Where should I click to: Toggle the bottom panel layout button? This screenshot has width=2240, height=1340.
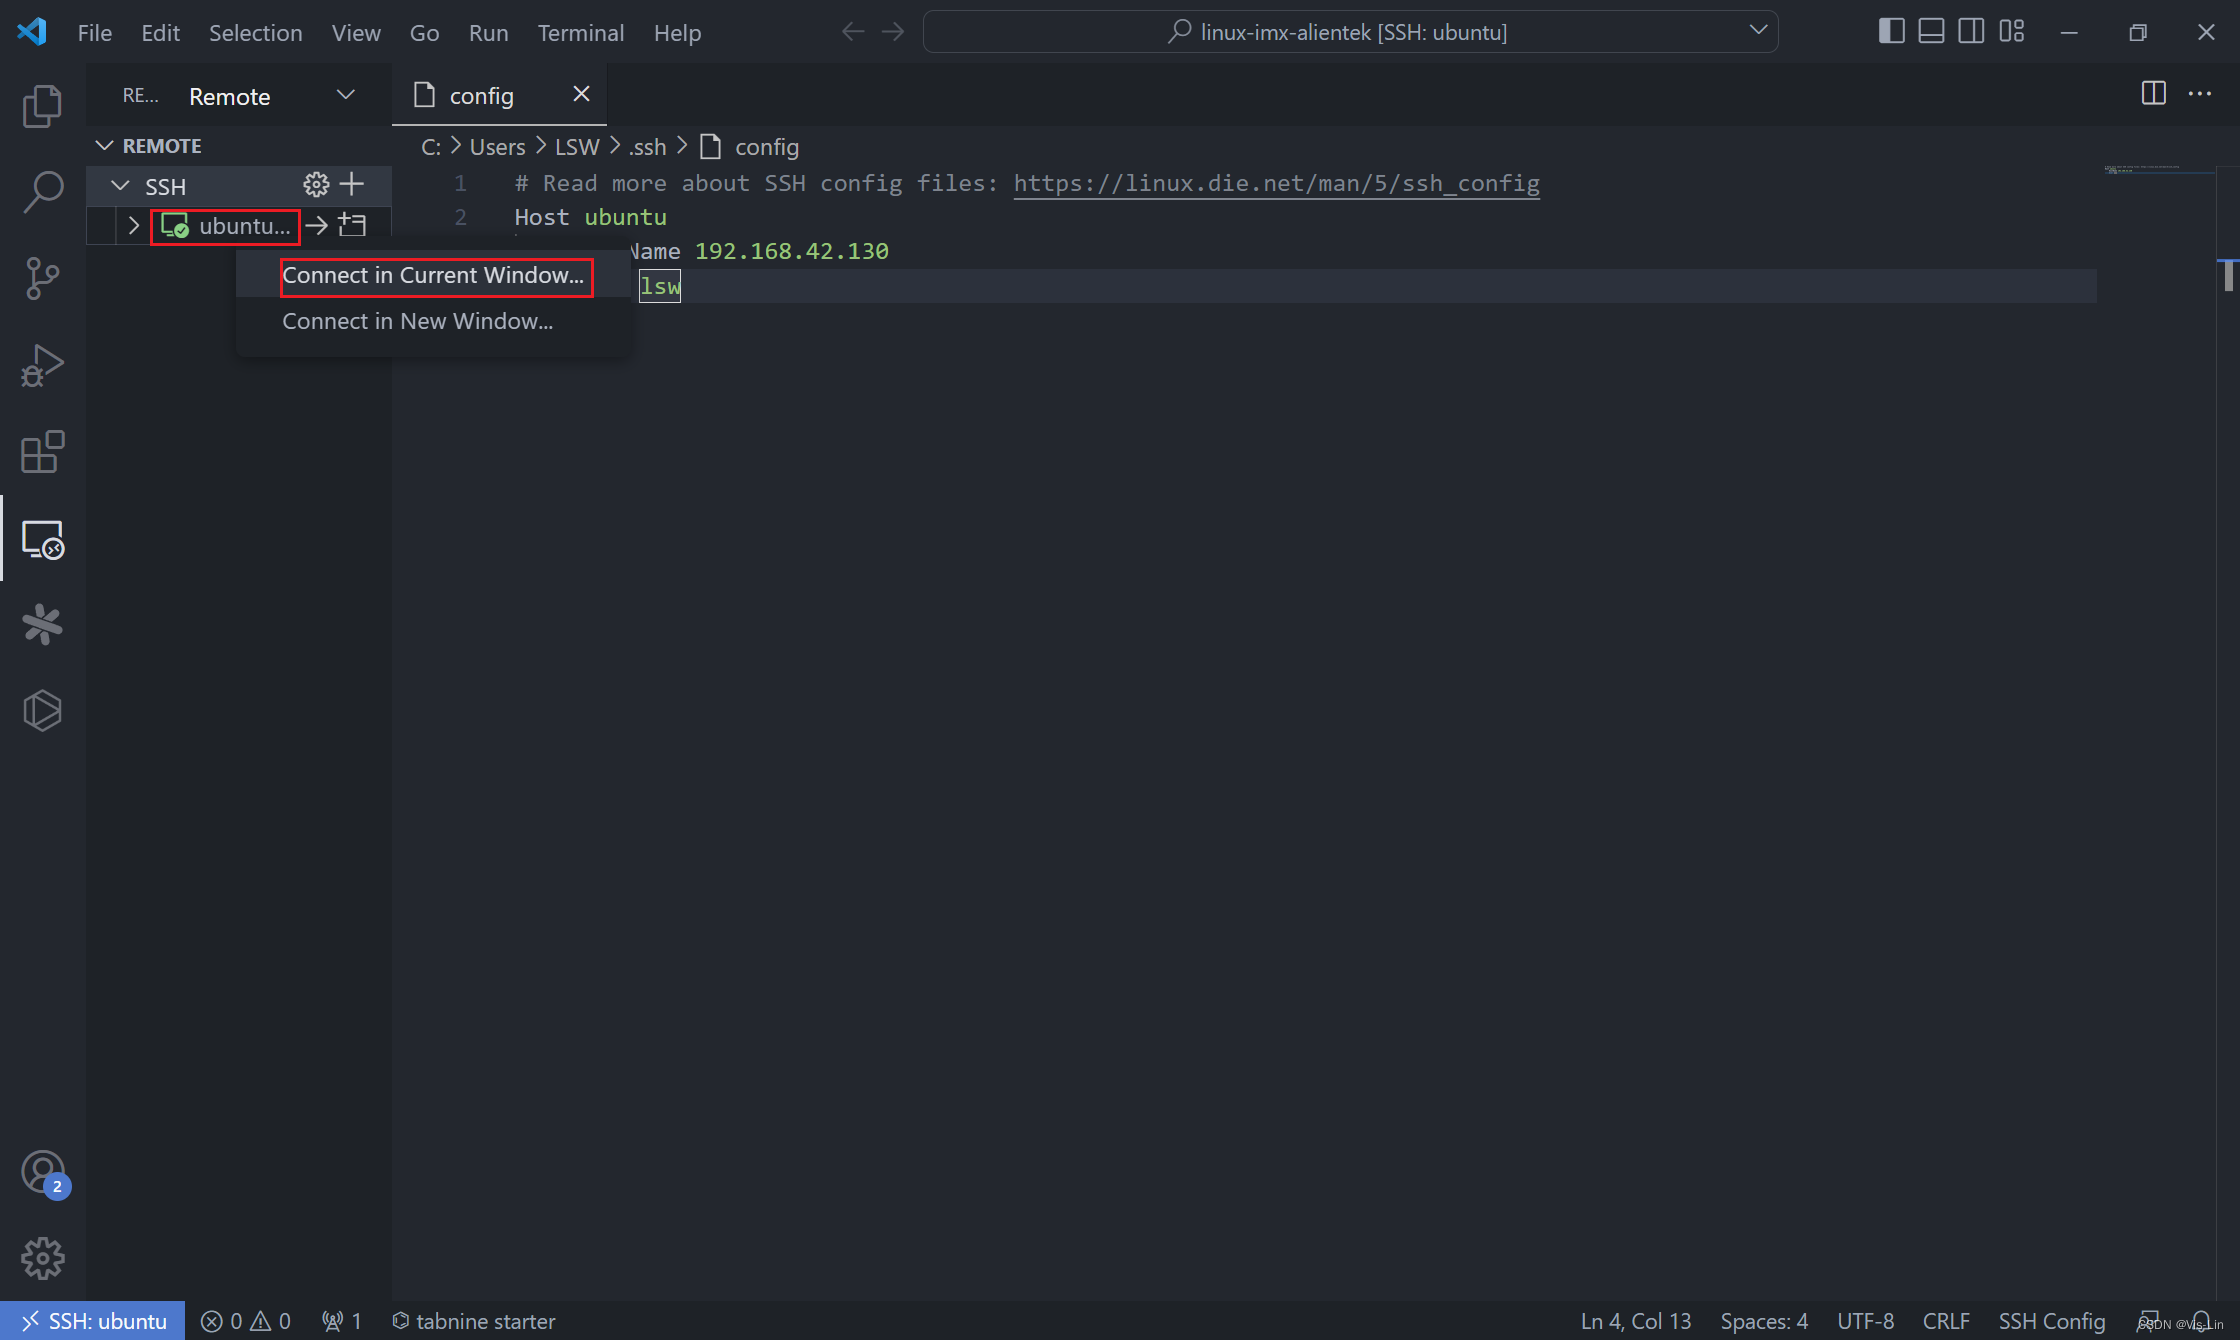tap(1931, 32)
